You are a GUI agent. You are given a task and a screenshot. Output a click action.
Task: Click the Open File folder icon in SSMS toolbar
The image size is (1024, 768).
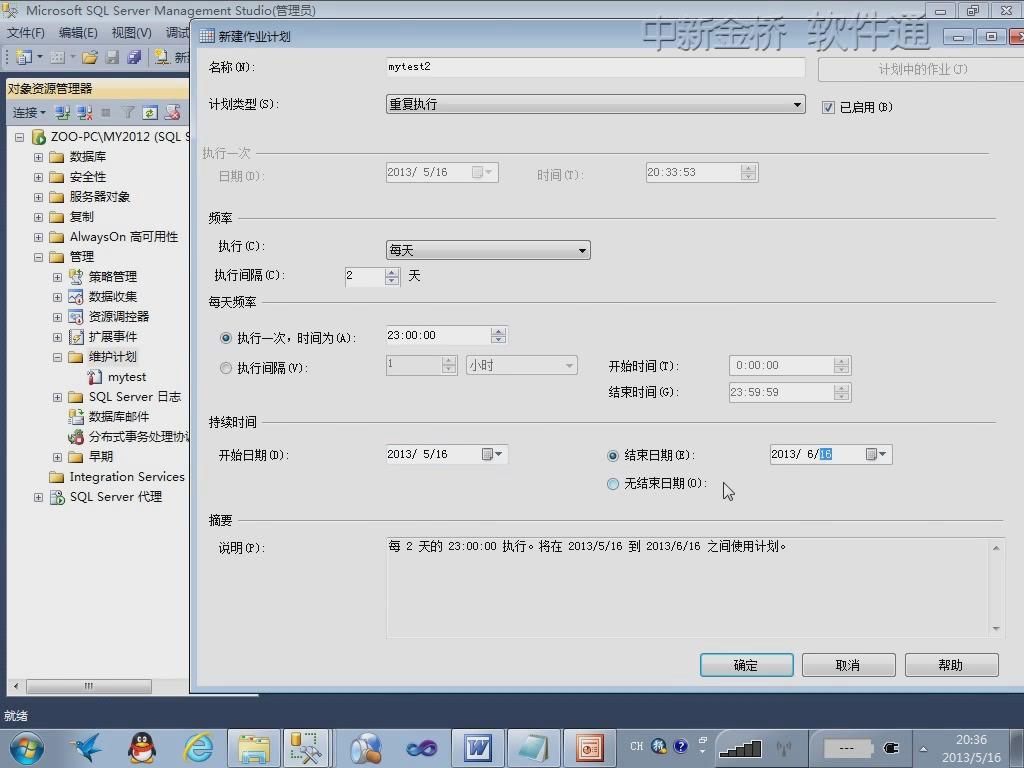(90, 57)
